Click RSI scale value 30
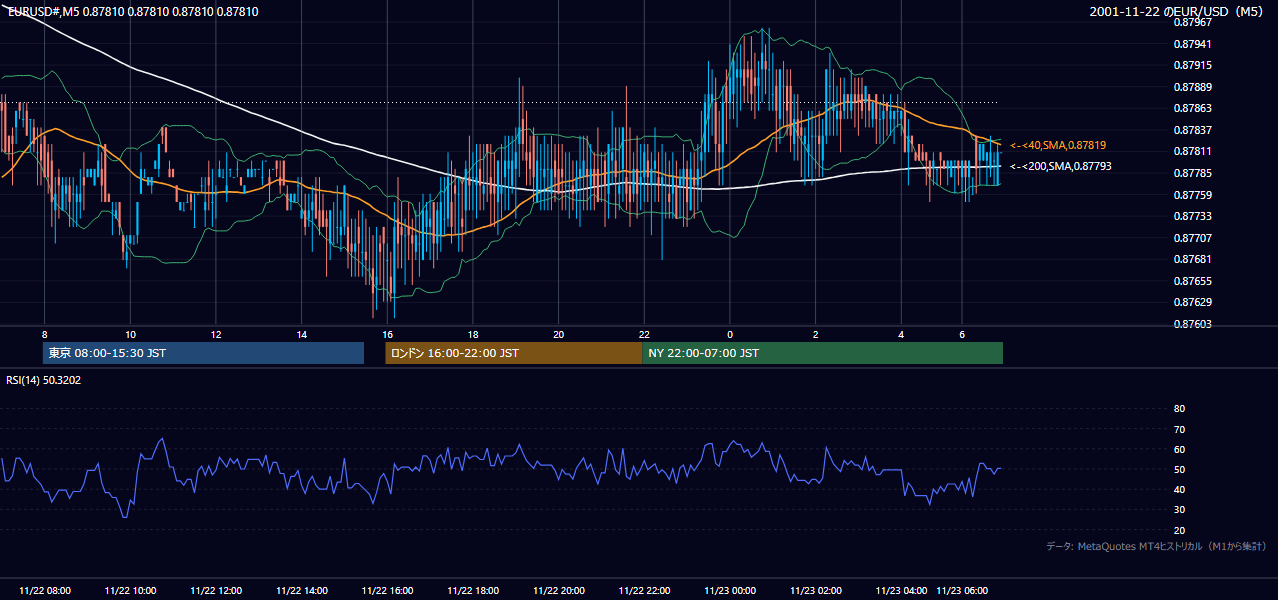Image resolution: width=1278 pixels, height=600 pixels. 1179,510
